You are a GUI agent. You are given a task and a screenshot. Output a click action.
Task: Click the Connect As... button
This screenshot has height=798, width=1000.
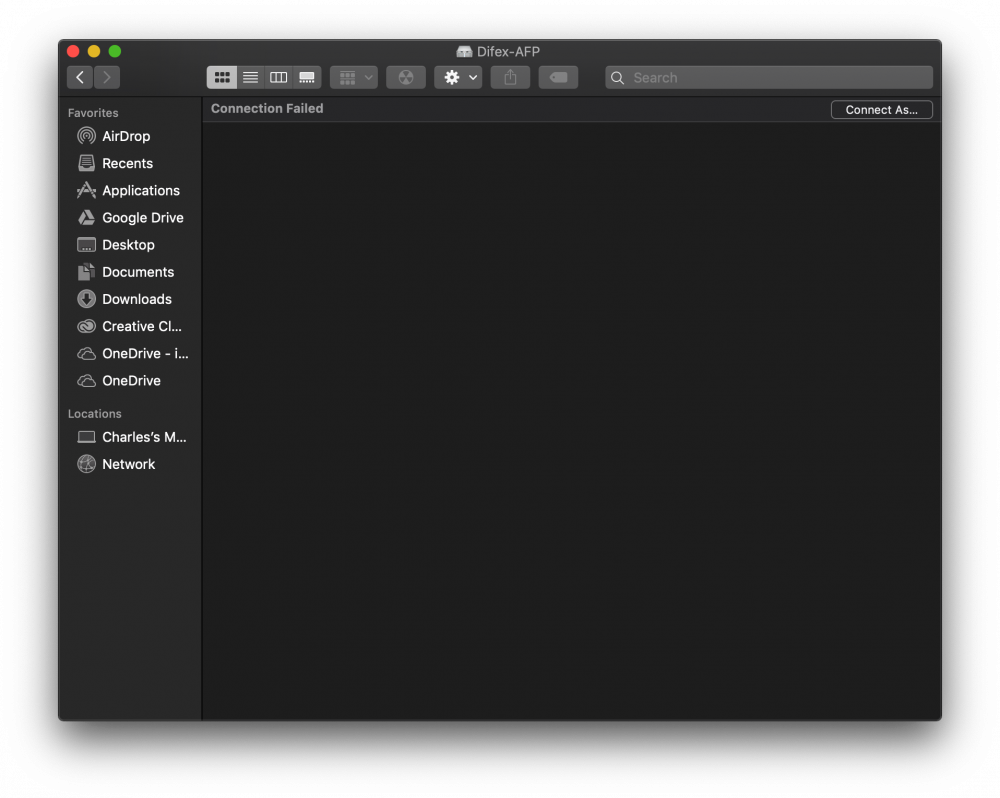881,110
